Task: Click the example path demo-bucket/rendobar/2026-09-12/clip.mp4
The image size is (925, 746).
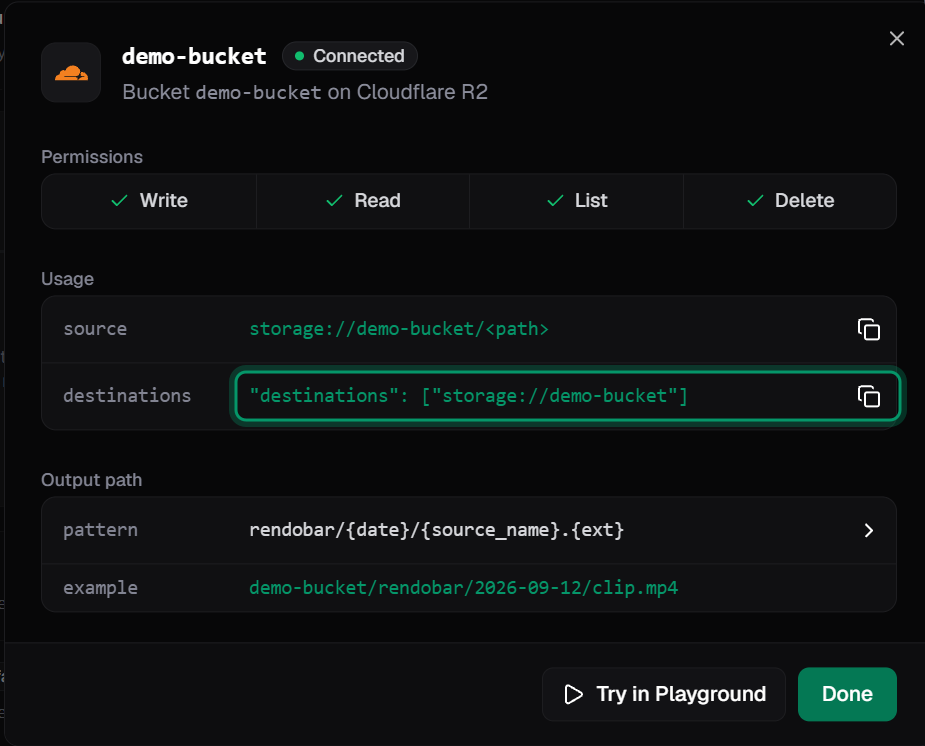Action: coord(463,588)
